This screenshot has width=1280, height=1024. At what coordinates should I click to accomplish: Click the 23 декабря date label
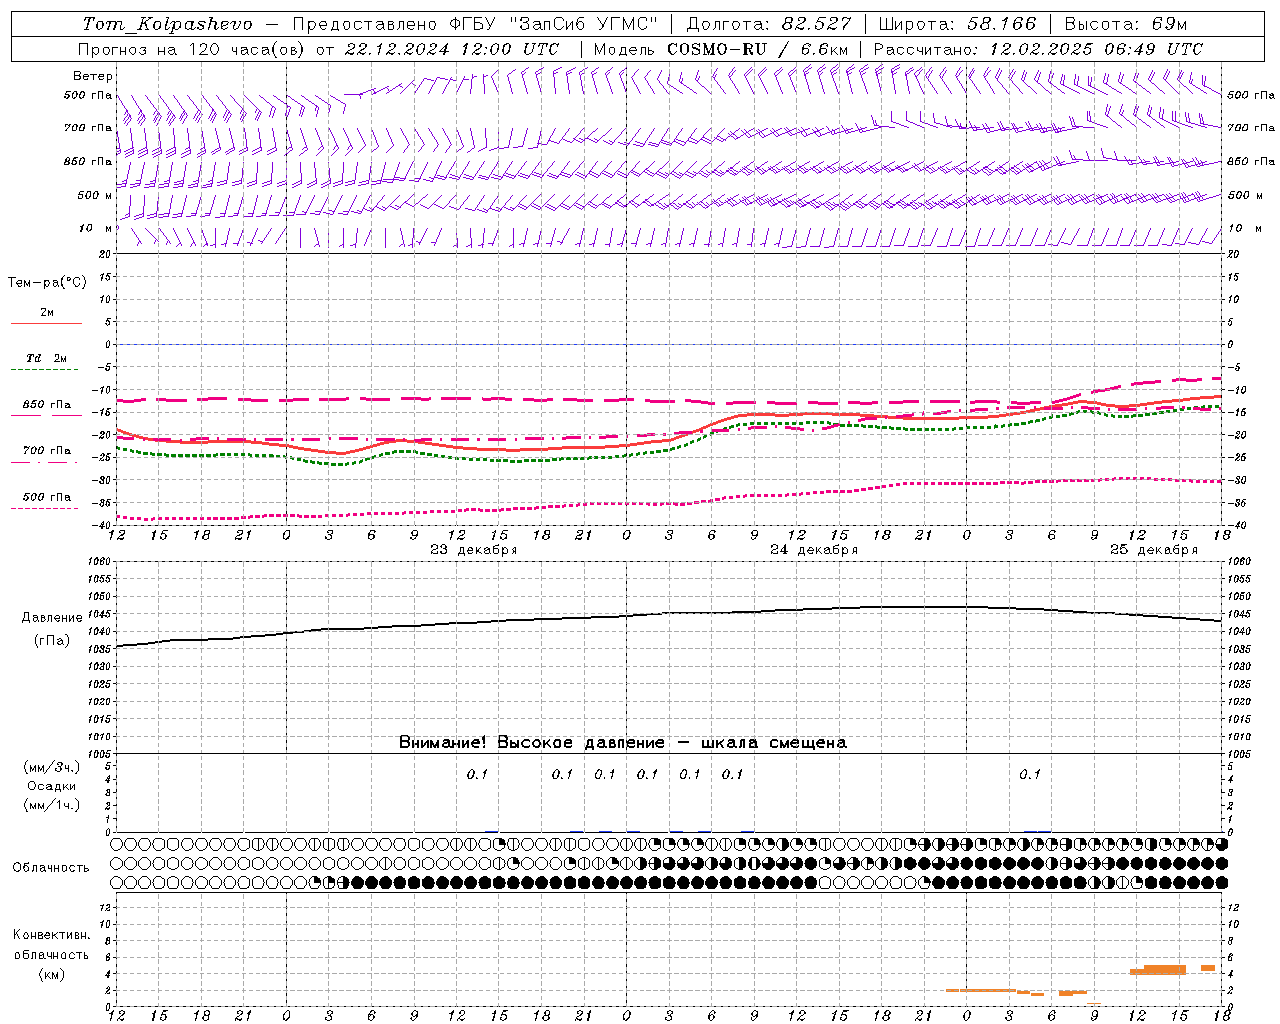coord(474,550)
